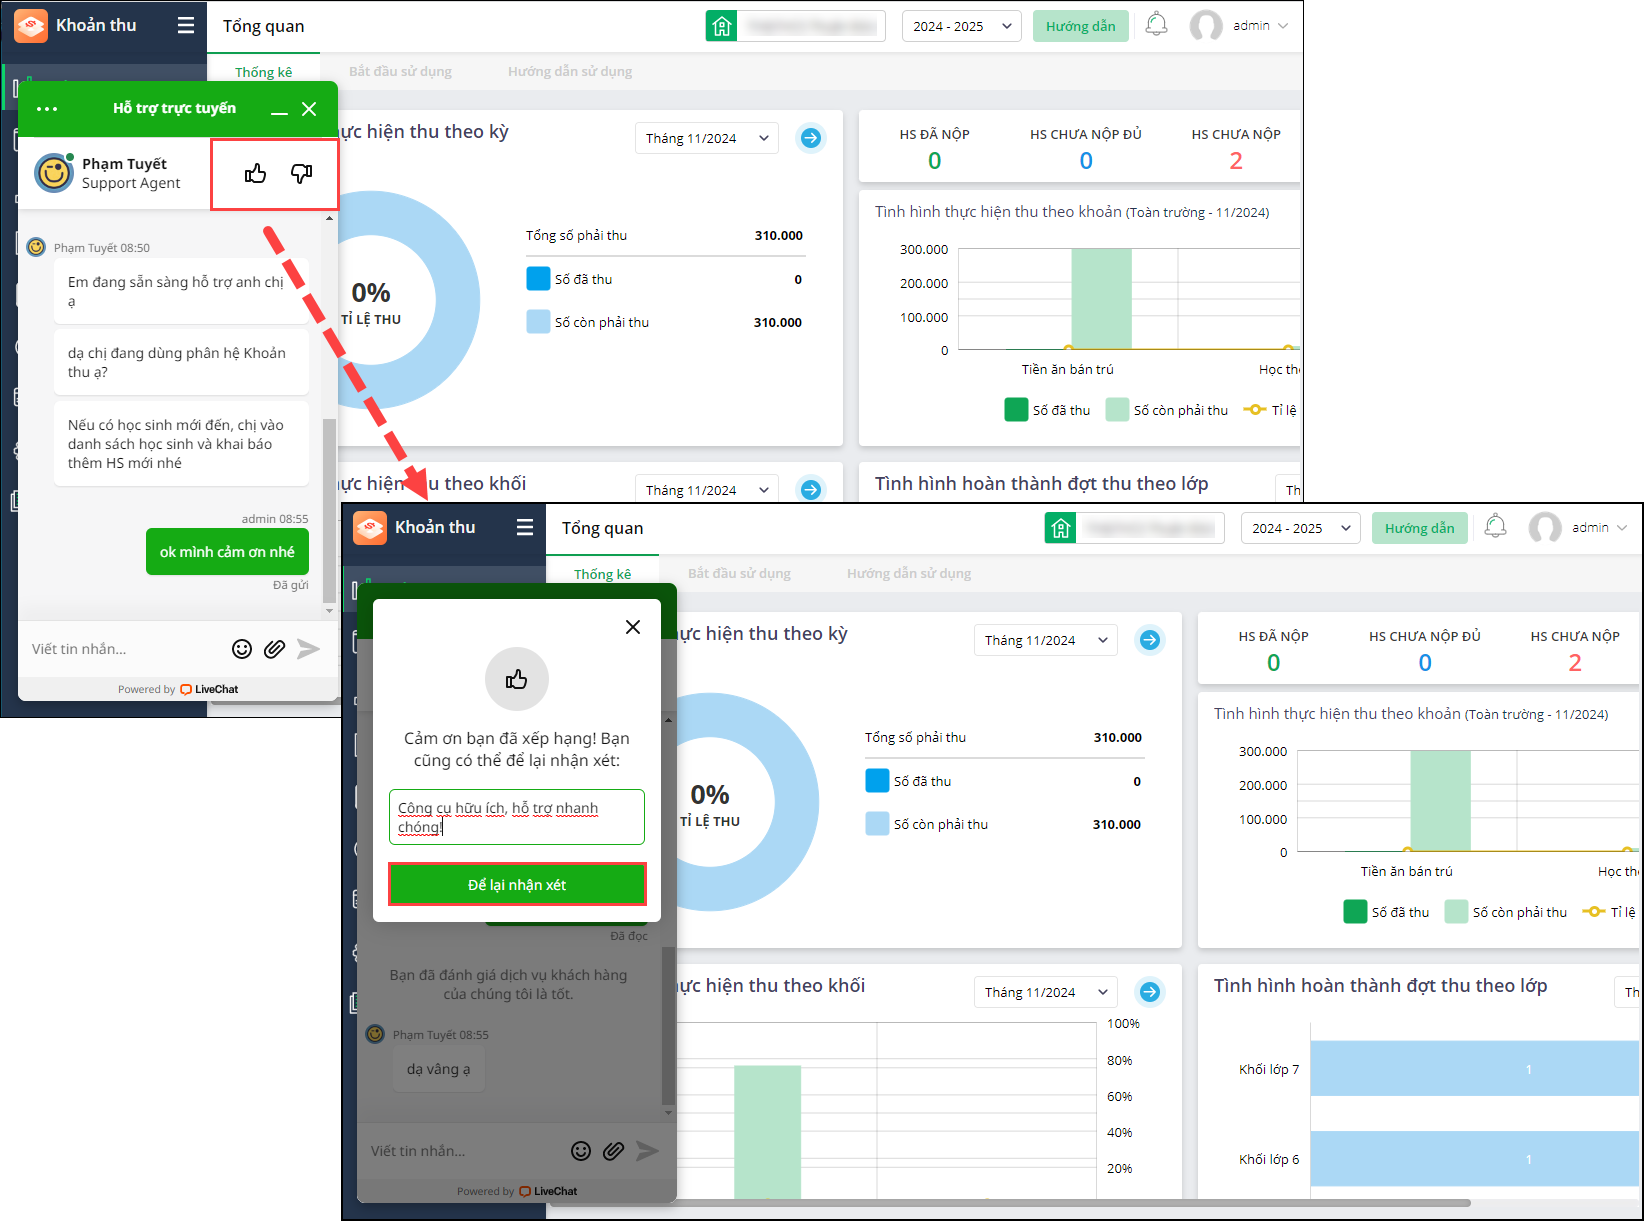Click the blue arrow next to top Tháng 11/2024
This screenshot has height=1221, width=1644.
[x=811, y=138]
